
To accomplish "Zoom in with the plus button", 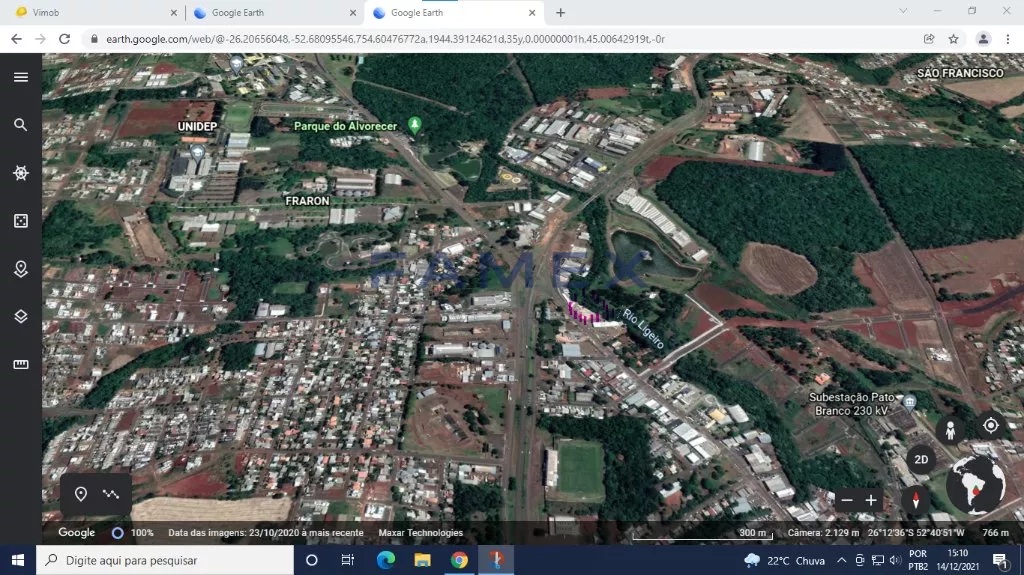I will (871, 500).
